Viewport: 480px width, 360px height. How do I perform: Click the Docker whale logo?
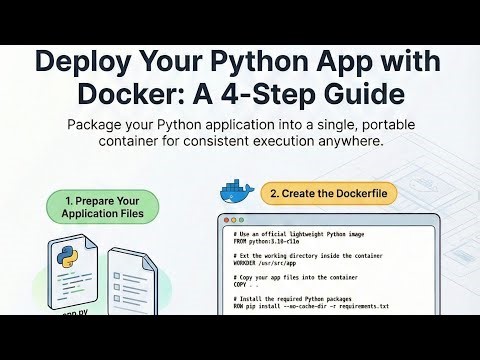pos(237,192)
